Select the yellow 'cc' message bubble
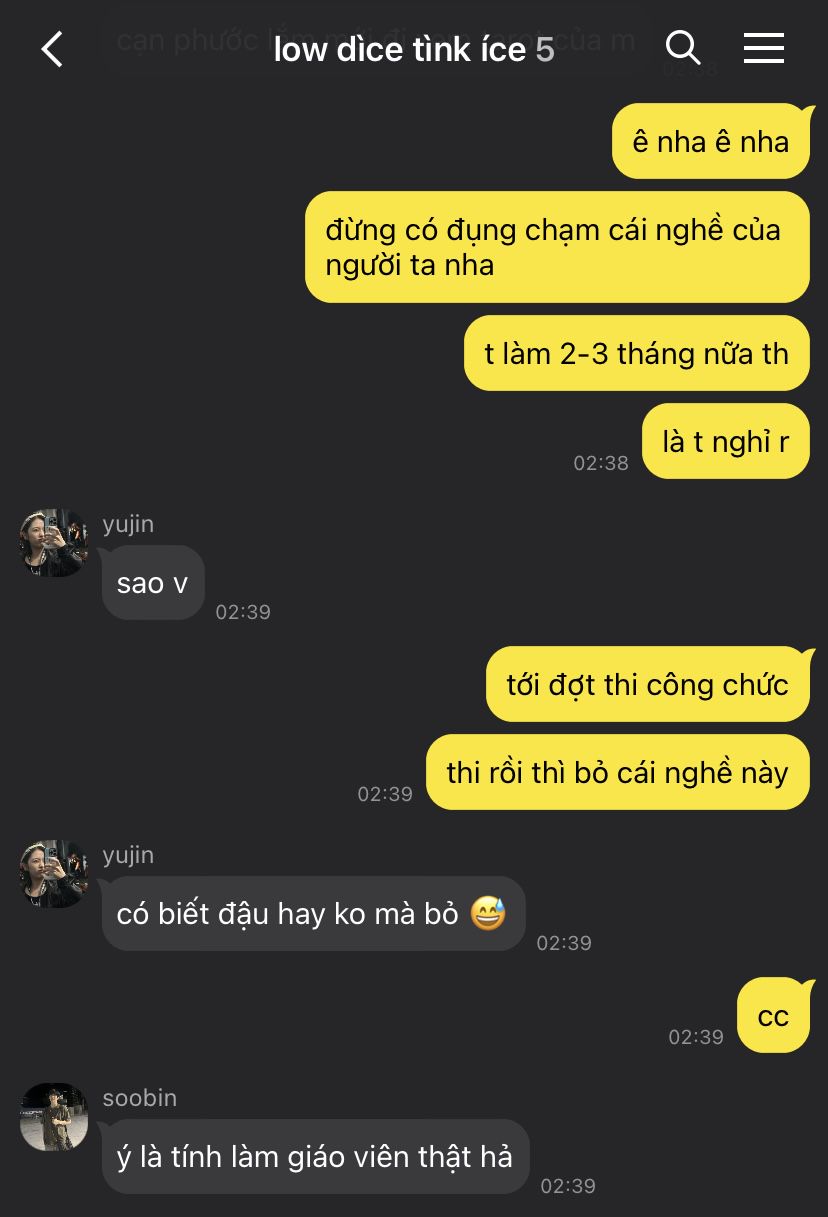Image resolution: width=828 pixels, height=1217 pixels. pyautogui.click(x=773, y=1015)
